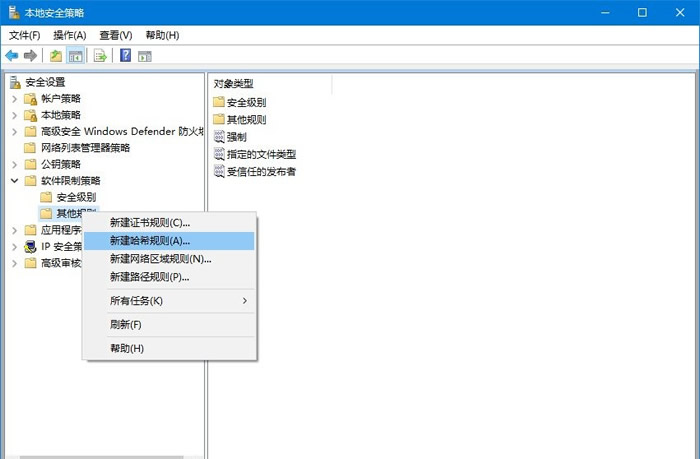Viewport: 700px width, 459px height.
Task: Click the 受信任的发布者 policy icon
Action: click(x=219, y=171)
